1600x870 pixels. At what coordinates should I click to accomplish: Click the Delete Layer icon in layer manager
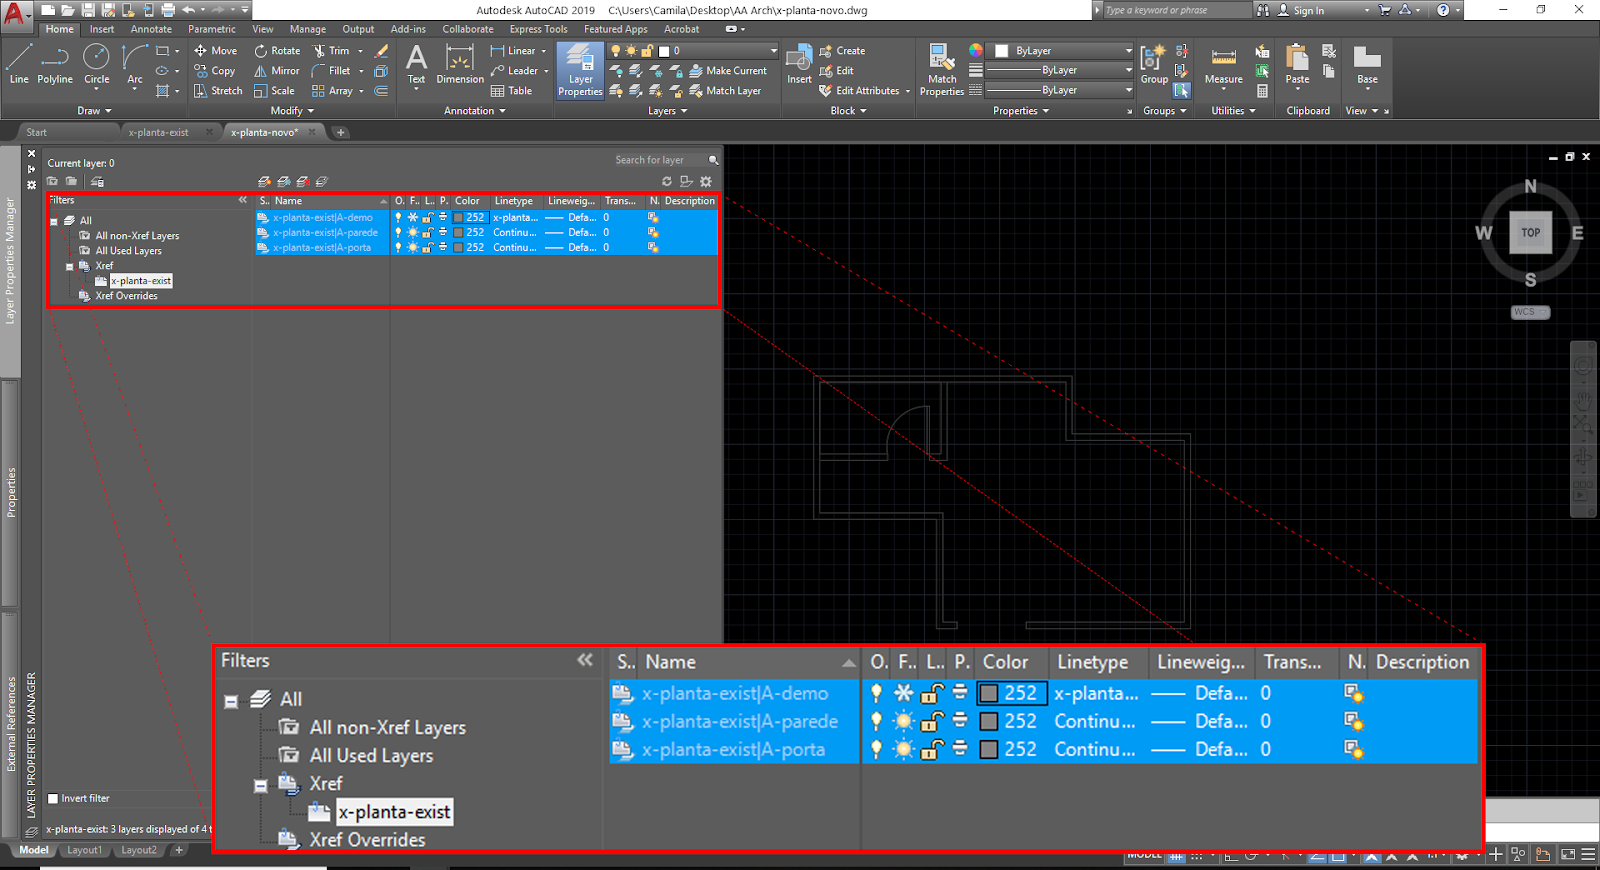point(302,182)
